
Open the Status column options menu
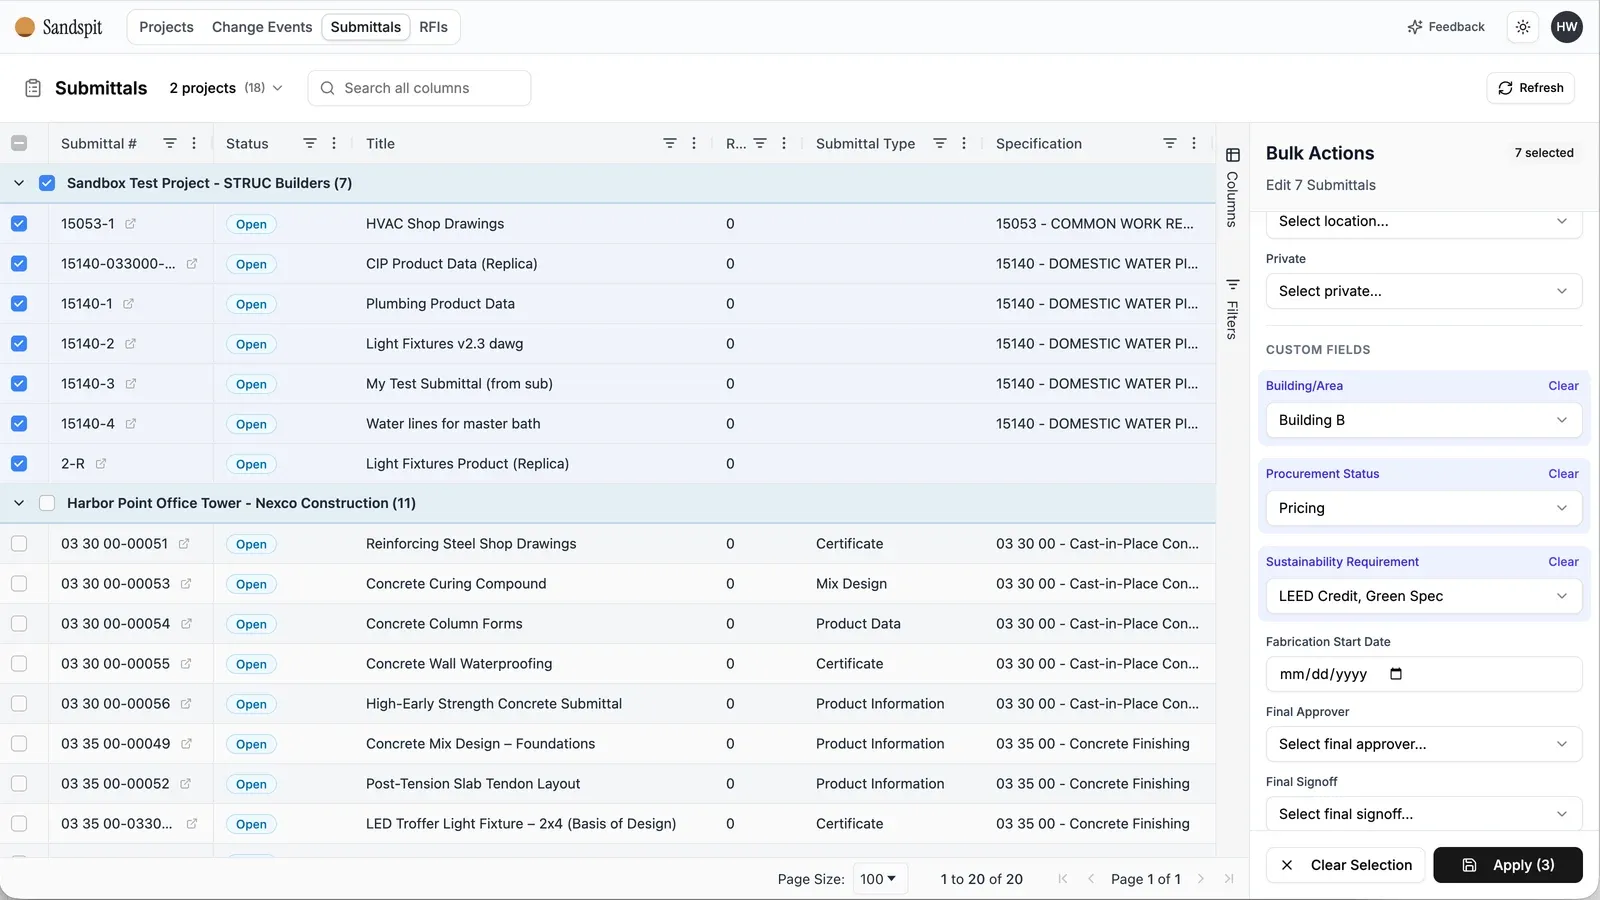point(334,144)
